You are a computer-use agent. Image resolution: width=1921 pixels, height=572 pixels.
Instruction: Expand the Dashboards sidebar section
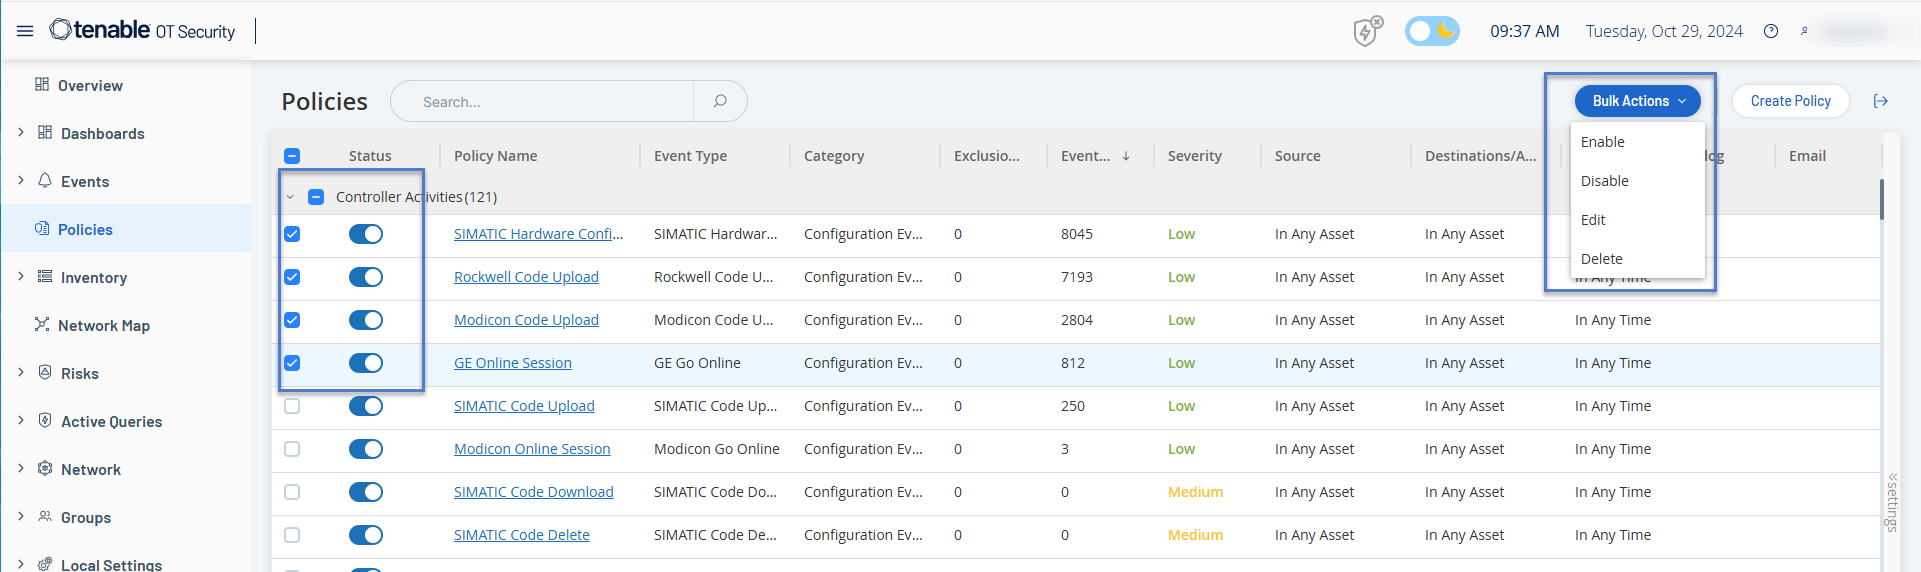21,133
